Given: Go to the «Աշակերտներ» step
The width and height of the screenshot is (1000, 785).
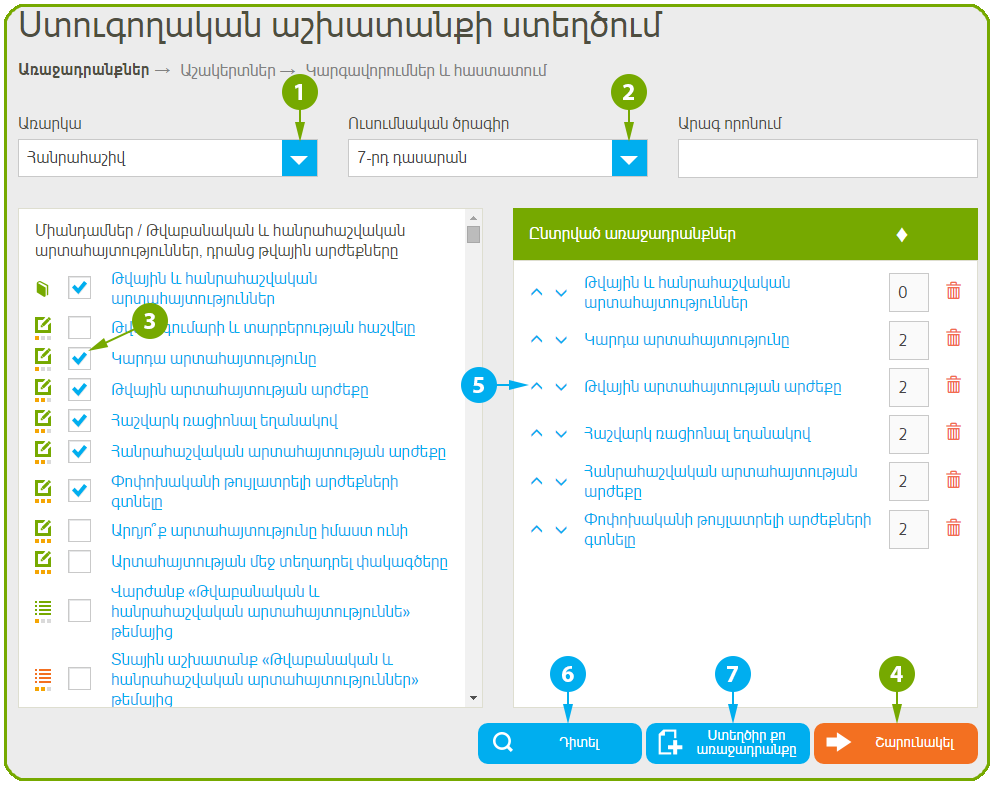Looking at the screenshot, I should point(227,71).
